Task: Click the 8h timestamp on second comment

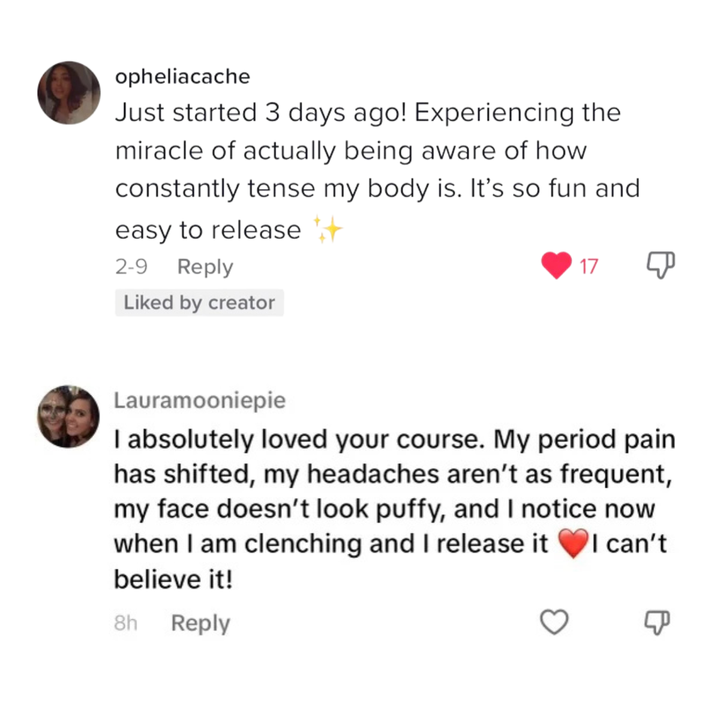Action: click(x=125, y=623)
